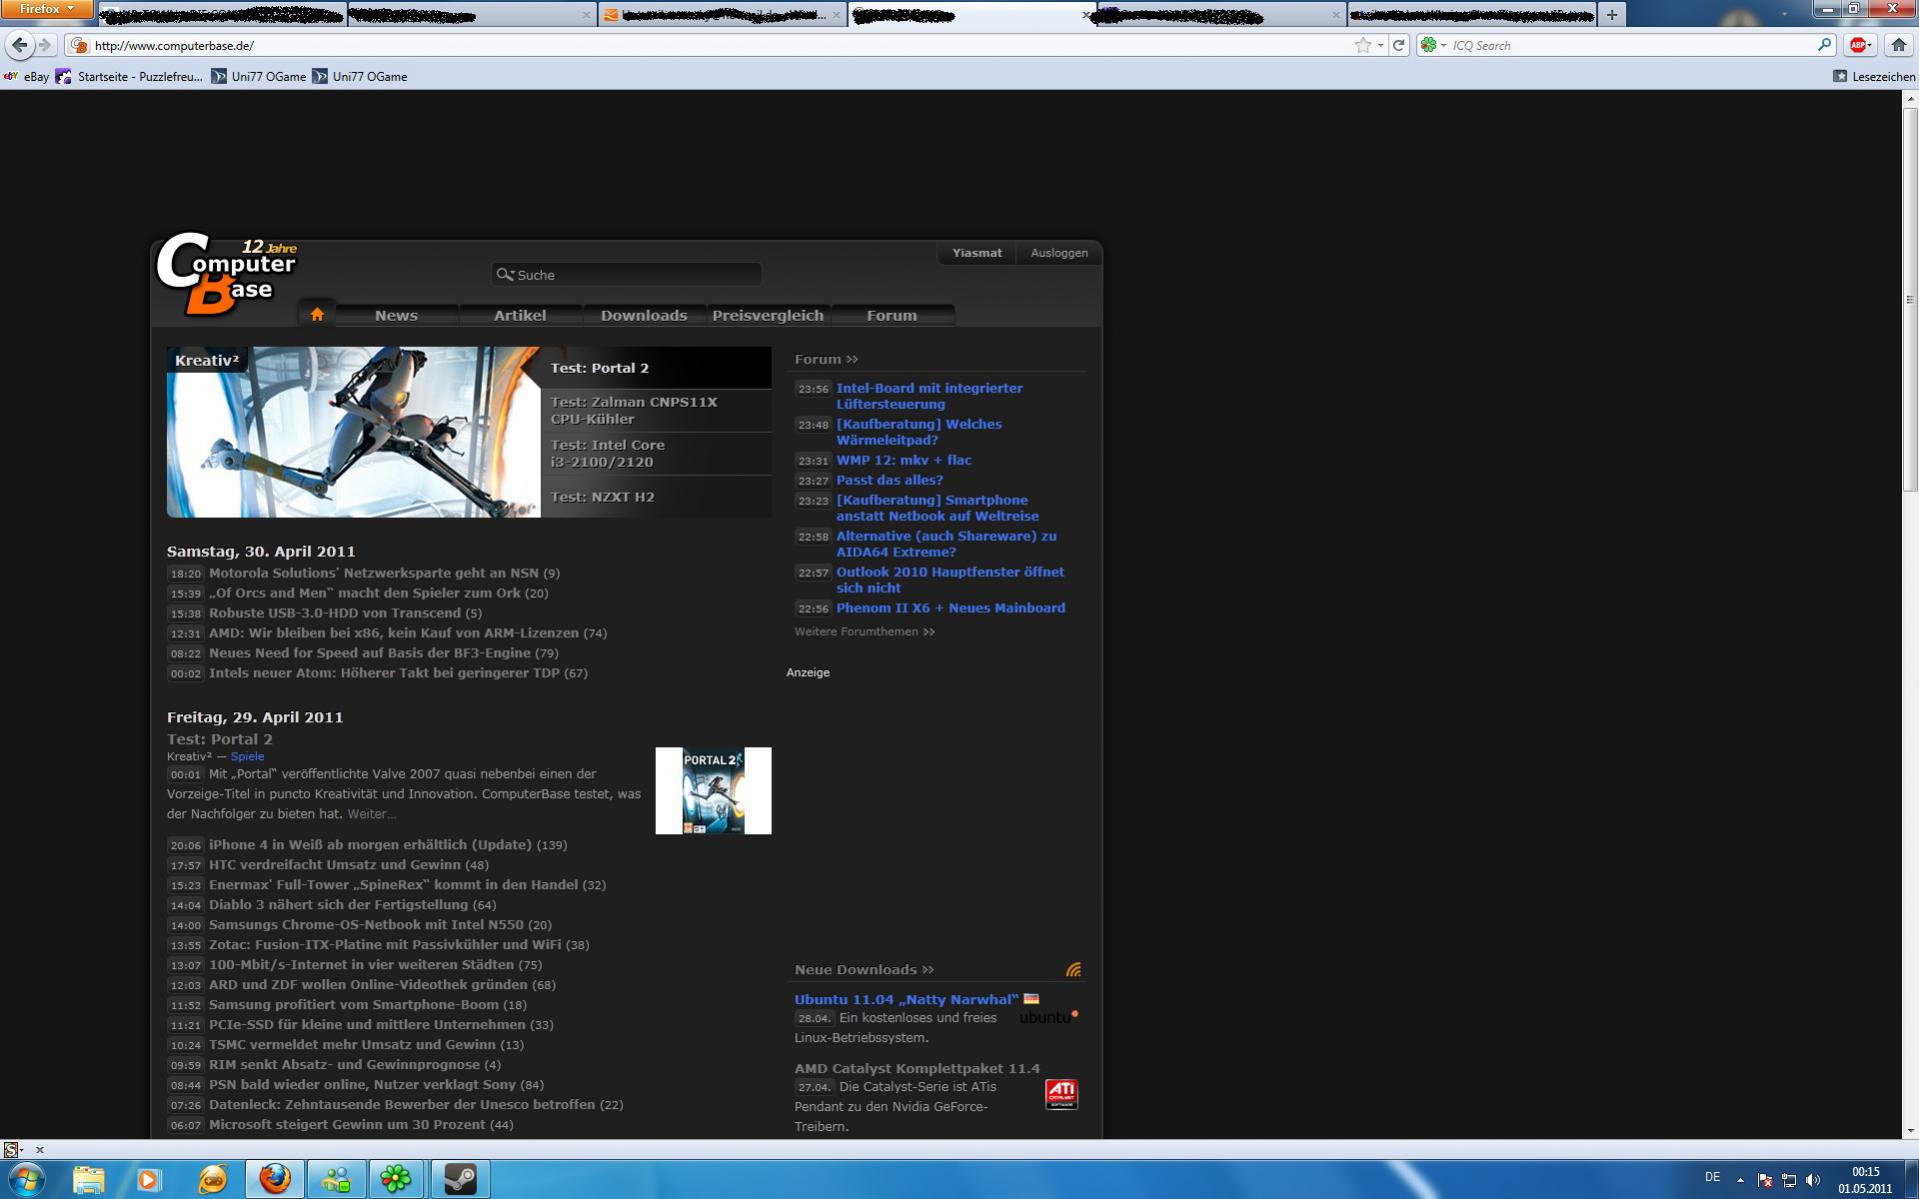Click the network tray icon
Image resolution: width=1919 pixels, height=1199 pixels.
point(1789,1180)
